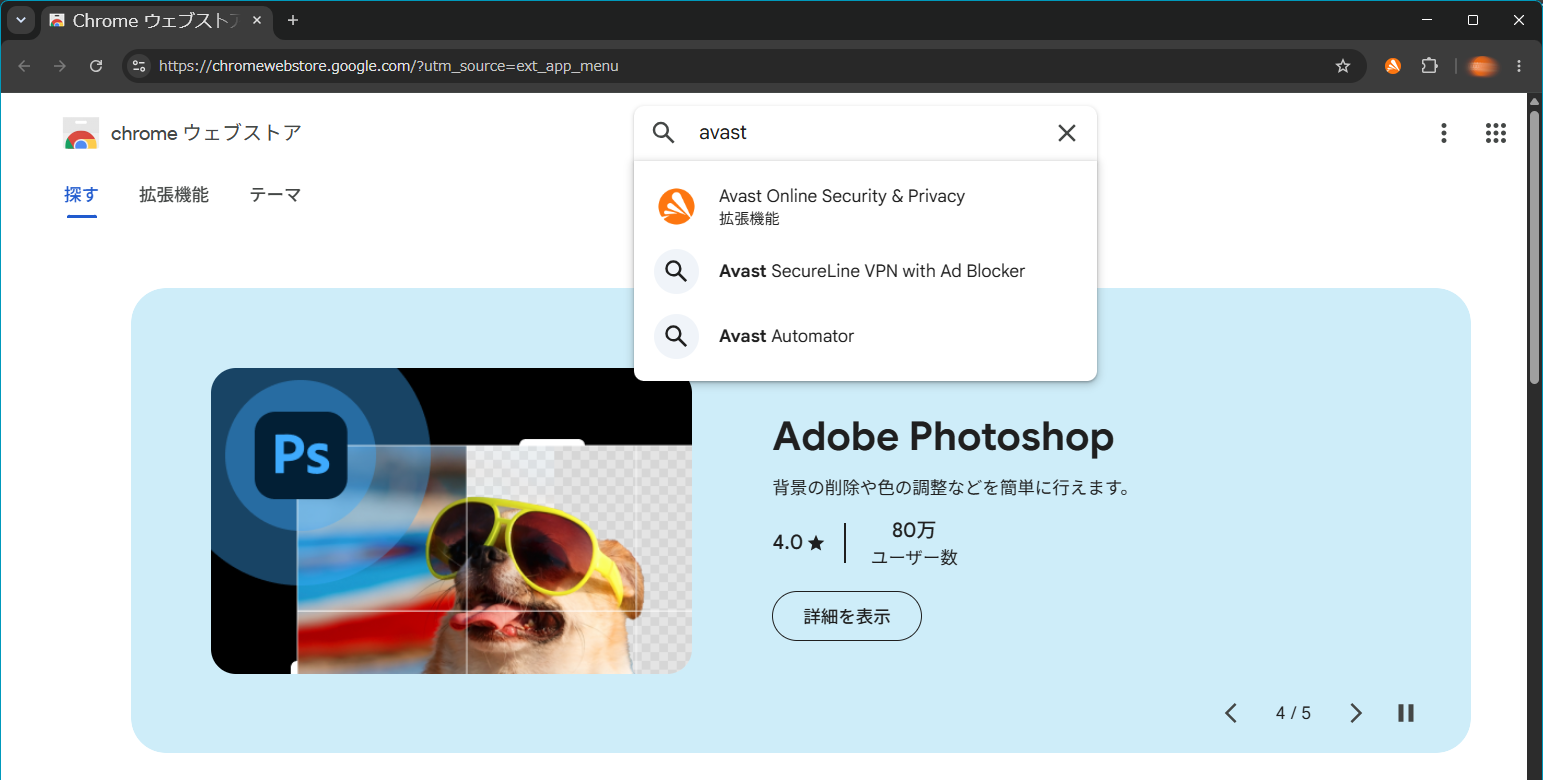Click the scrollbar up arrow
This screenshot has width=1543, height=780.
[x=1534, y=101]
